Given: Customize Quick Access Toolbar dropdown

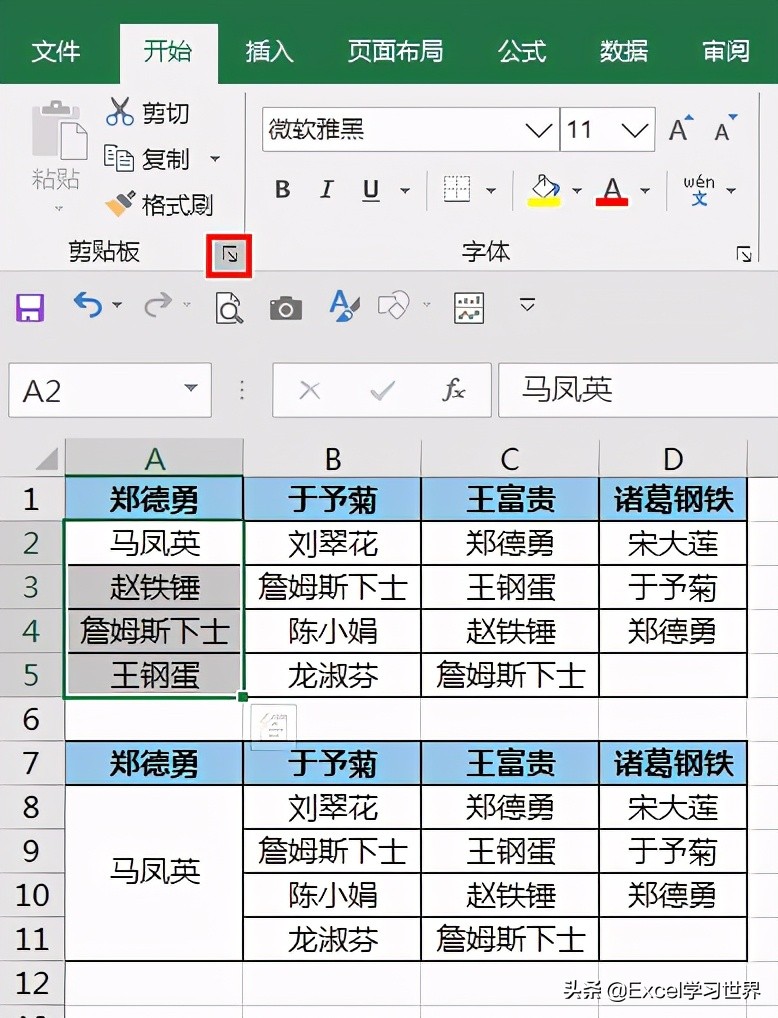Looking at the screenshot, I should [x=527, y=304].
